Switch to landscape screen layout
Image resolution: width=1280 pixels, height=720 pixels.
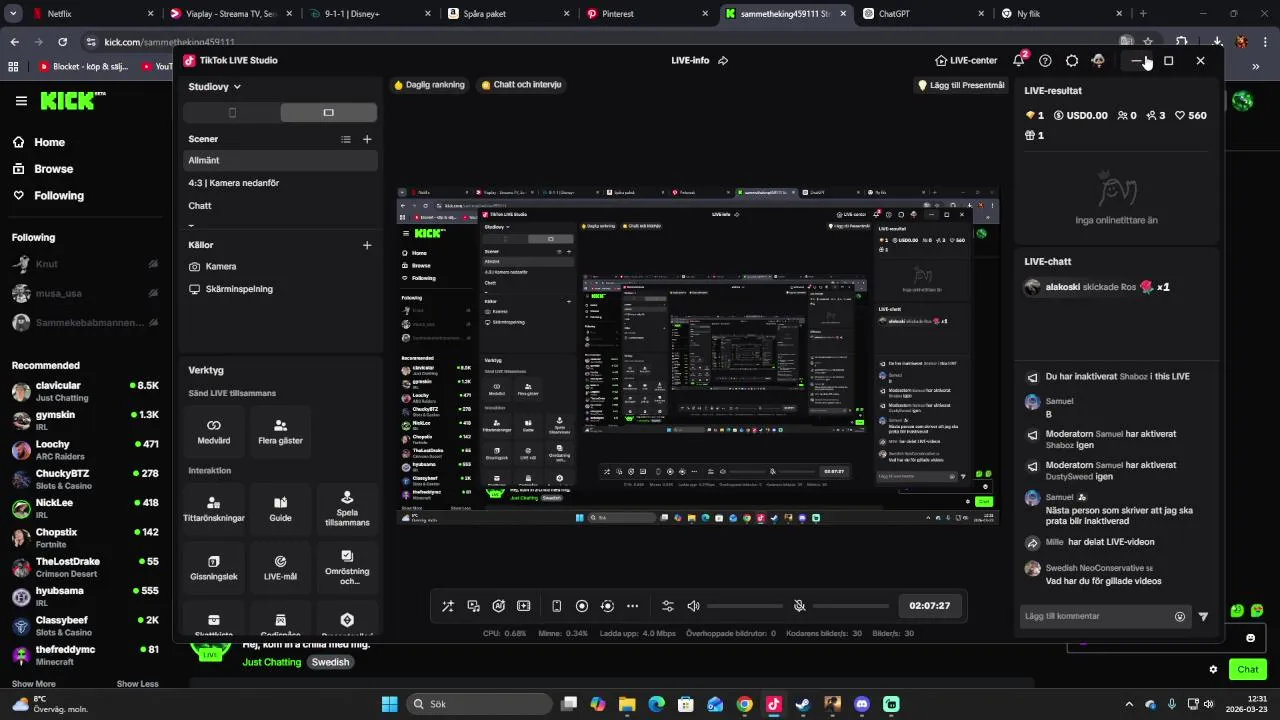click(328, 113)
